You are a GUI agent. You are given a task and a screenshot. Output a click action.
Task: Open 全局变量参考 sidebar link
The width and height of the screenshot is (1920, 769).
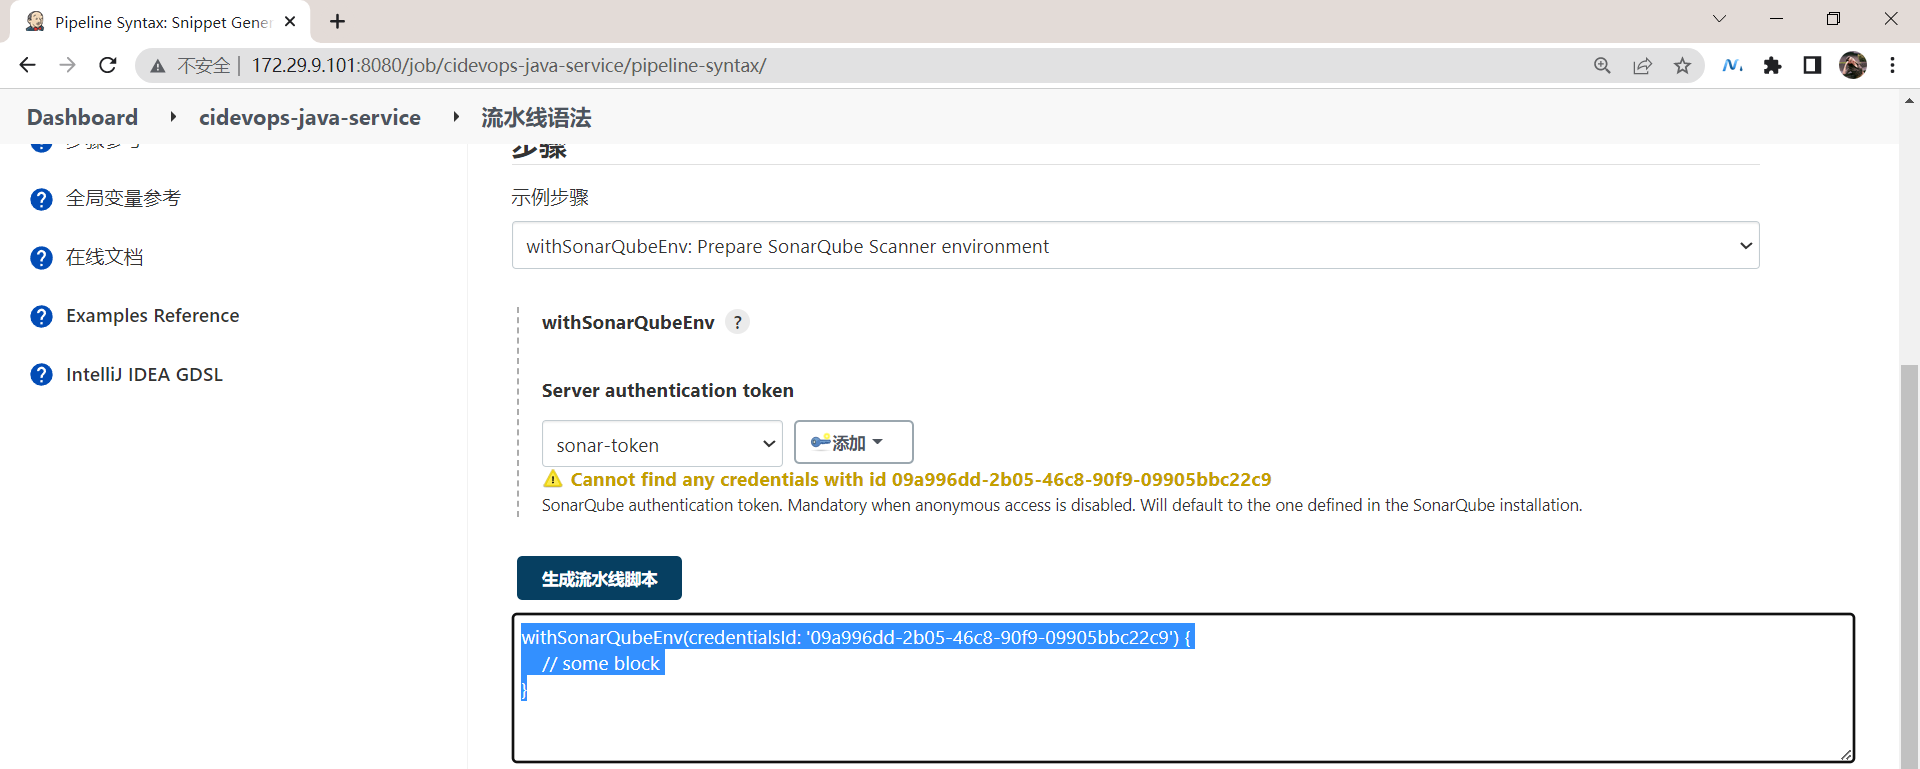click(123, 198)
